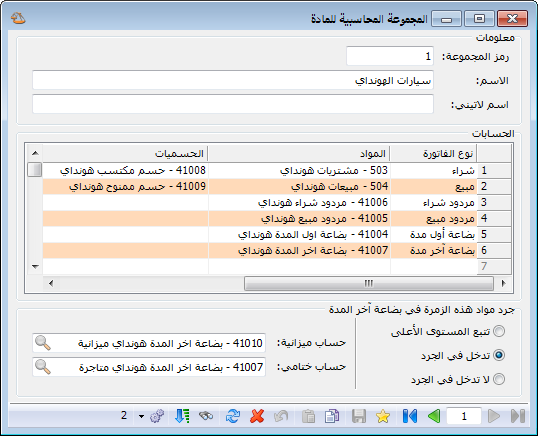Click row header number 7 in the accounts table

494,266
